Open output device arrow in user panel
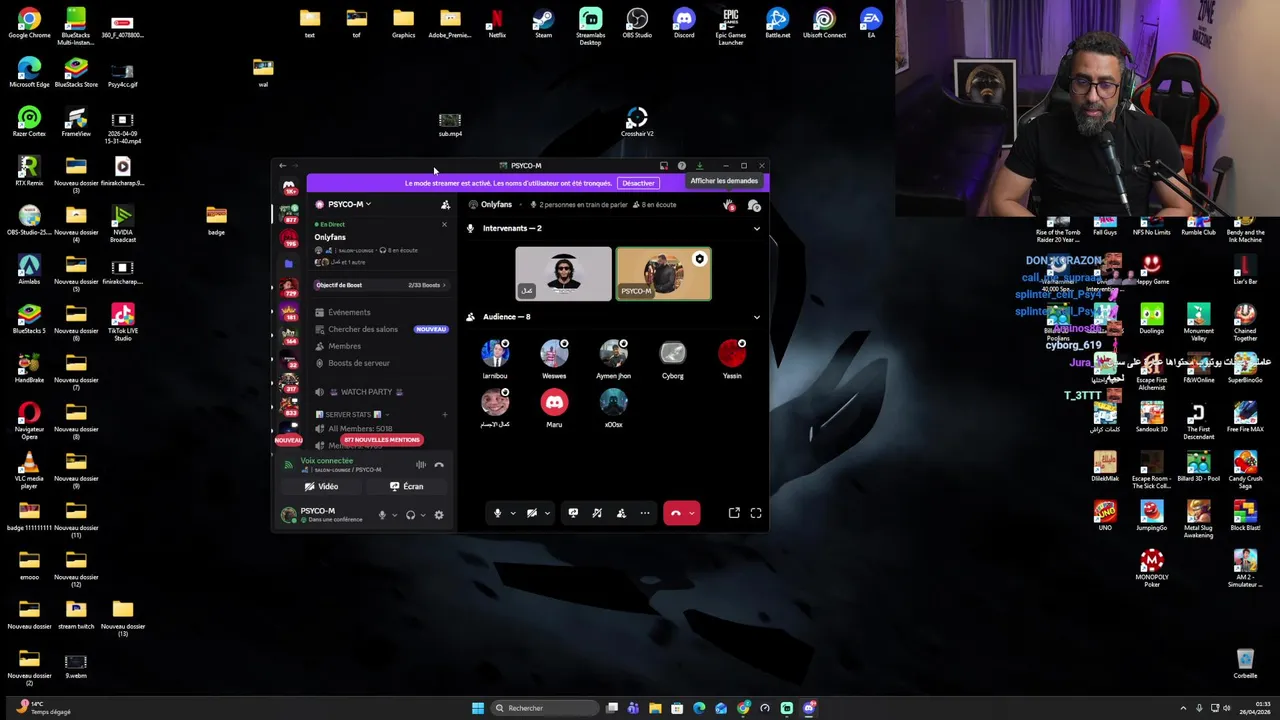This screenshot has width=1280, height=720. [x=423, y=515]
